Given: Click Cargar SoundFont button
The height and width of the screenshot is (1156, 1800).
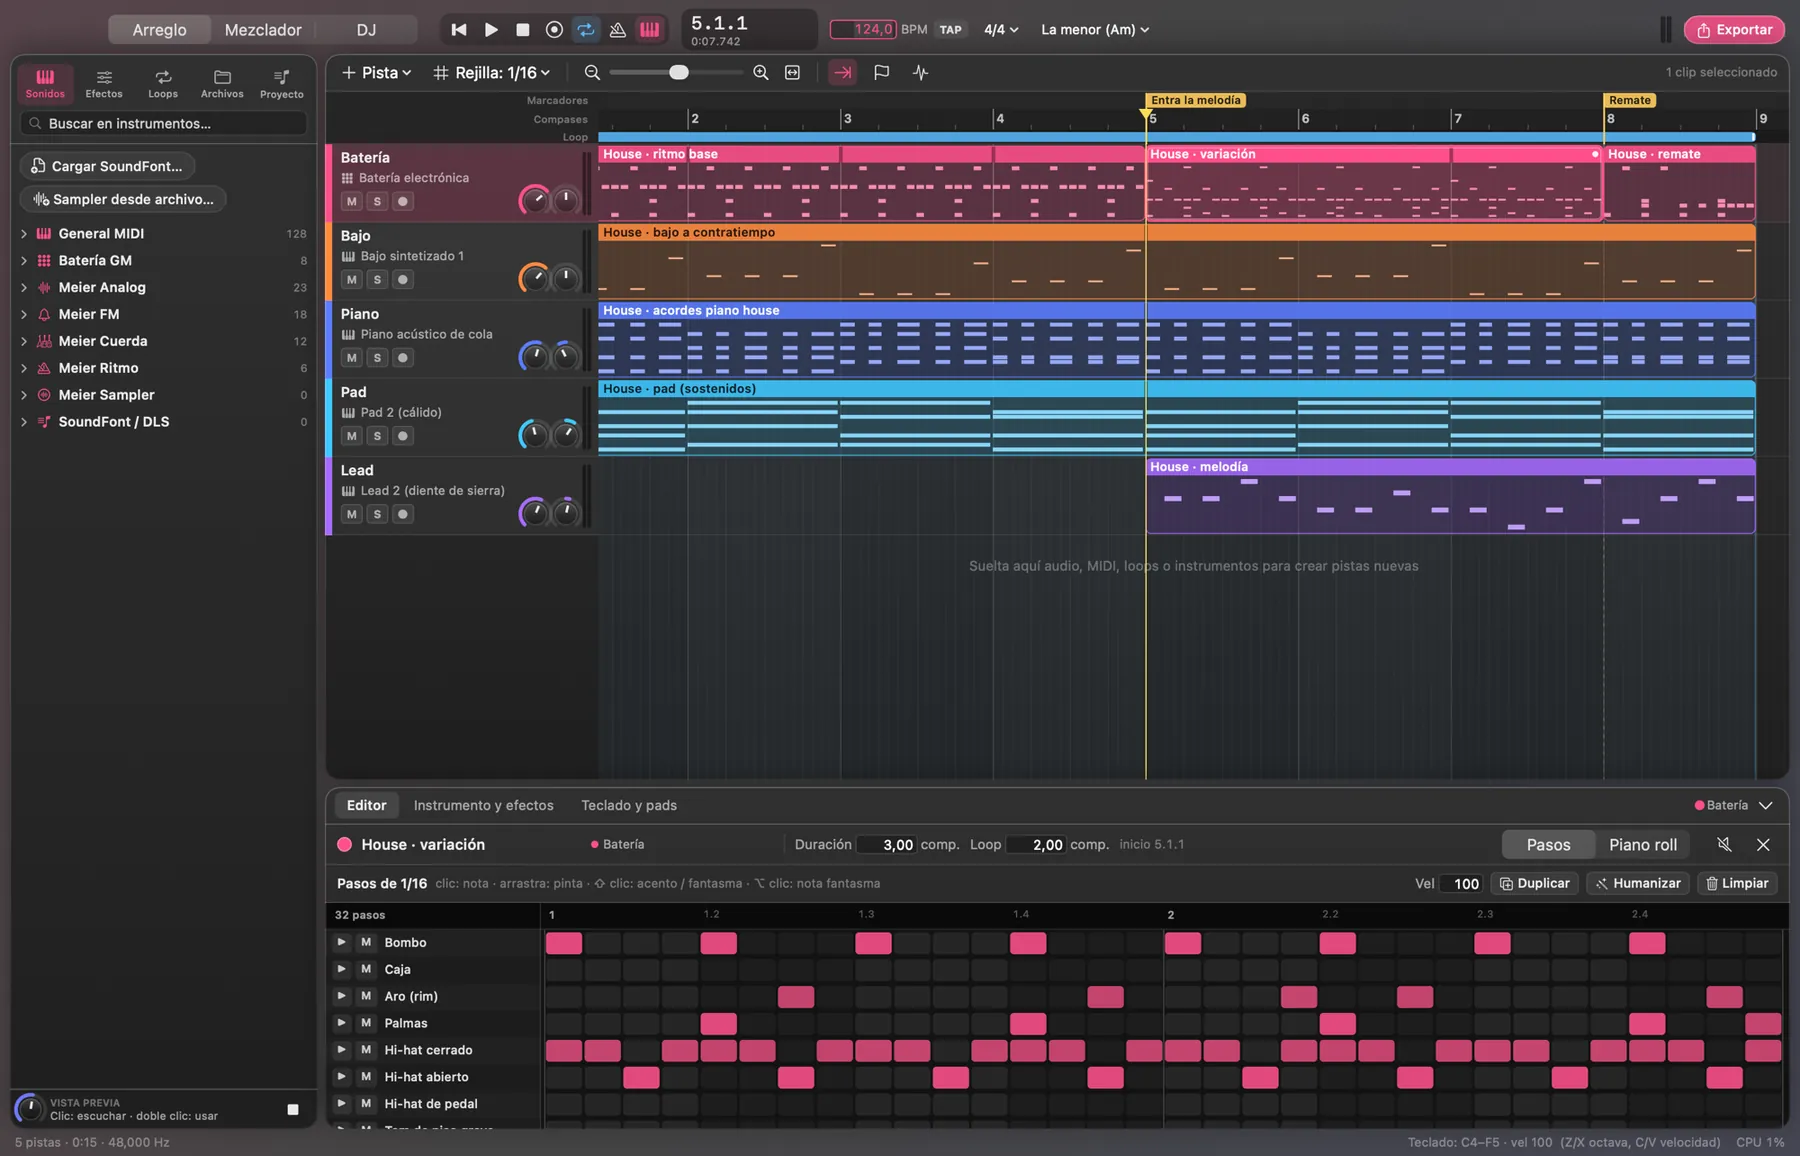Looking at the screenshot, I should pyautogui.click(x=107, y=166).
